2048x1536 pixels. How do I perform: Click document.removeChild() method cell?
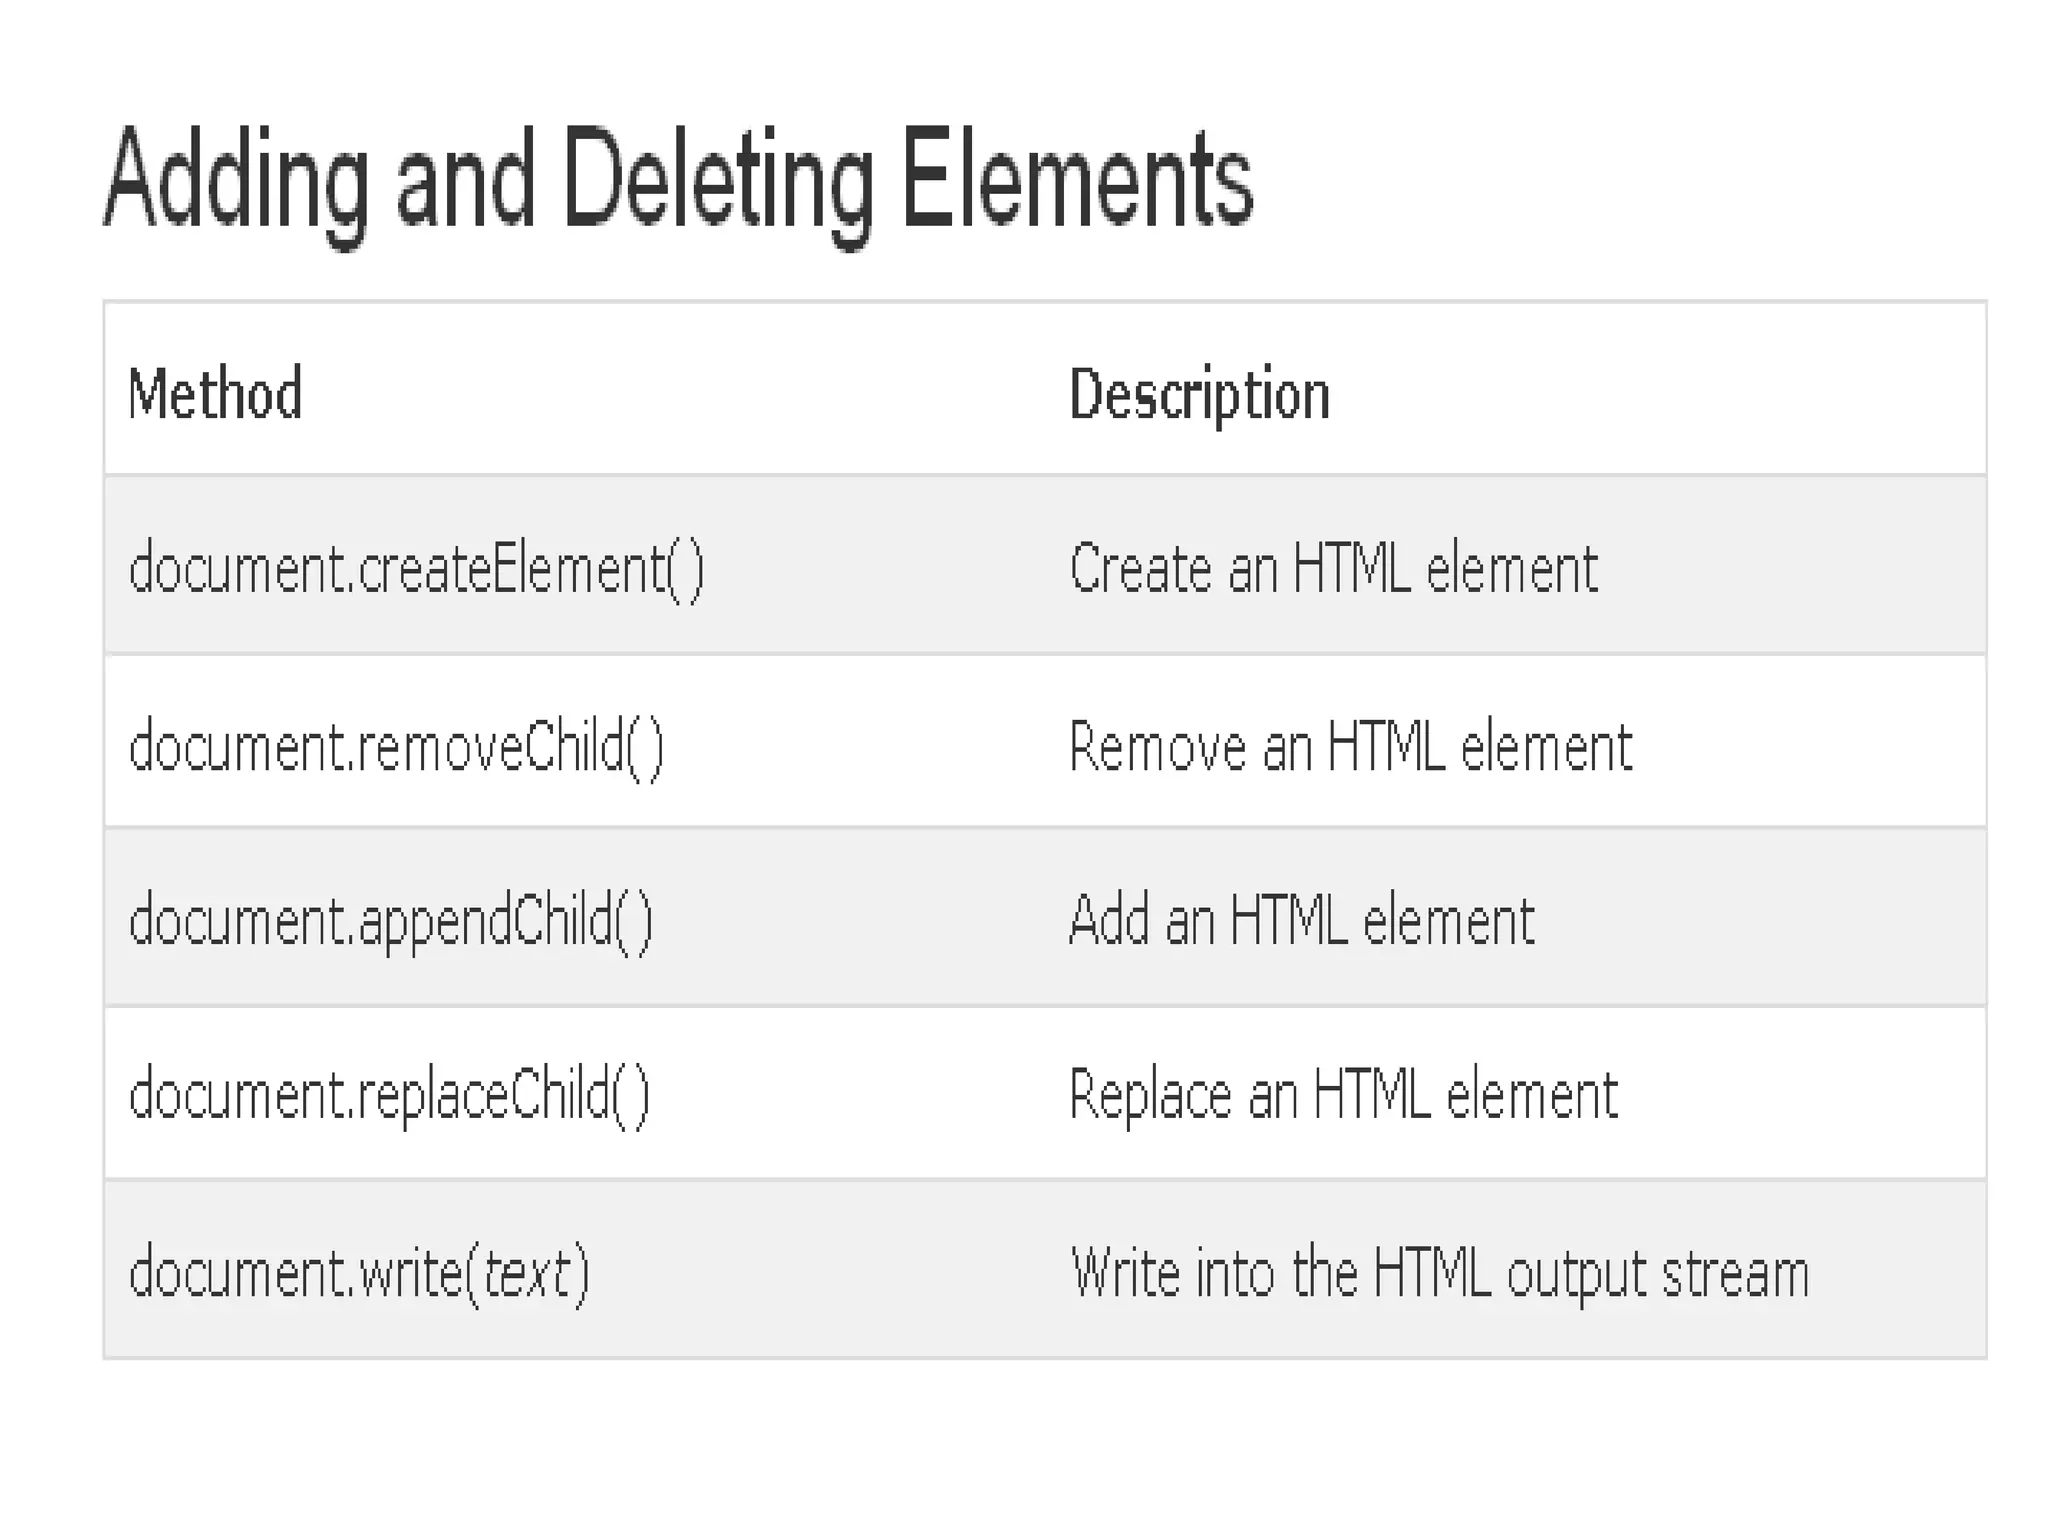click(397, 747)
